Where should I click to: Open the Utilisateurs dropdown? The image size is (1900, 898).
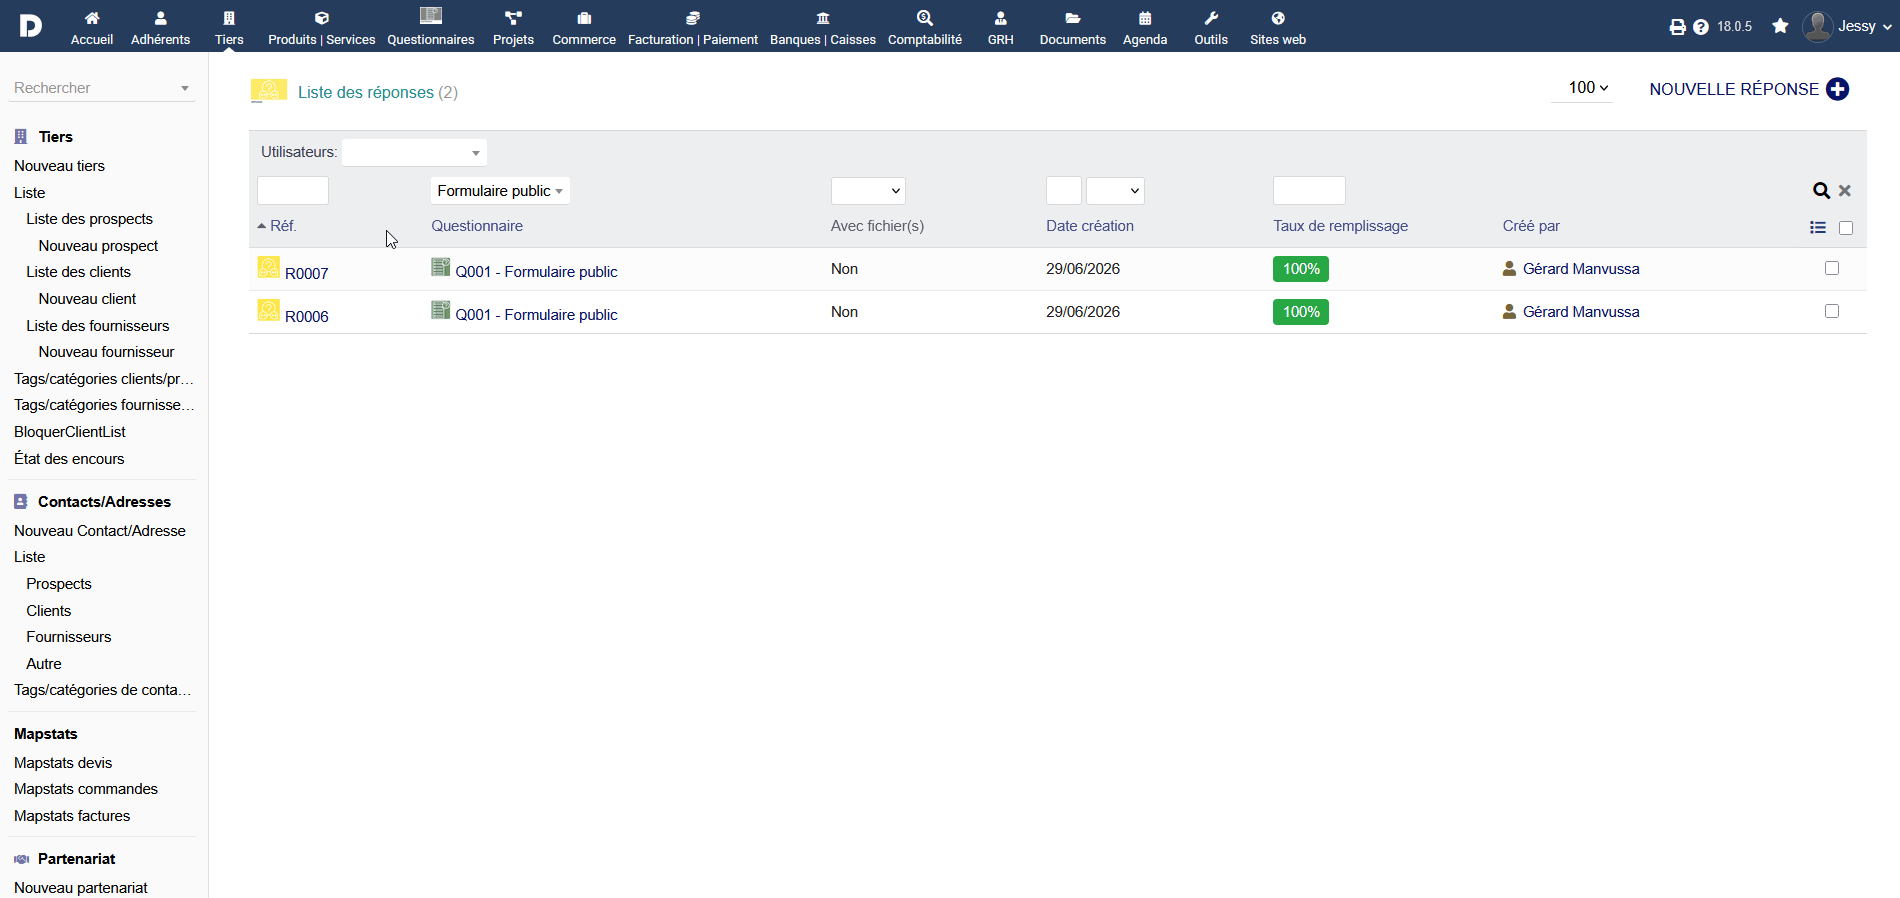coord(414,152)
